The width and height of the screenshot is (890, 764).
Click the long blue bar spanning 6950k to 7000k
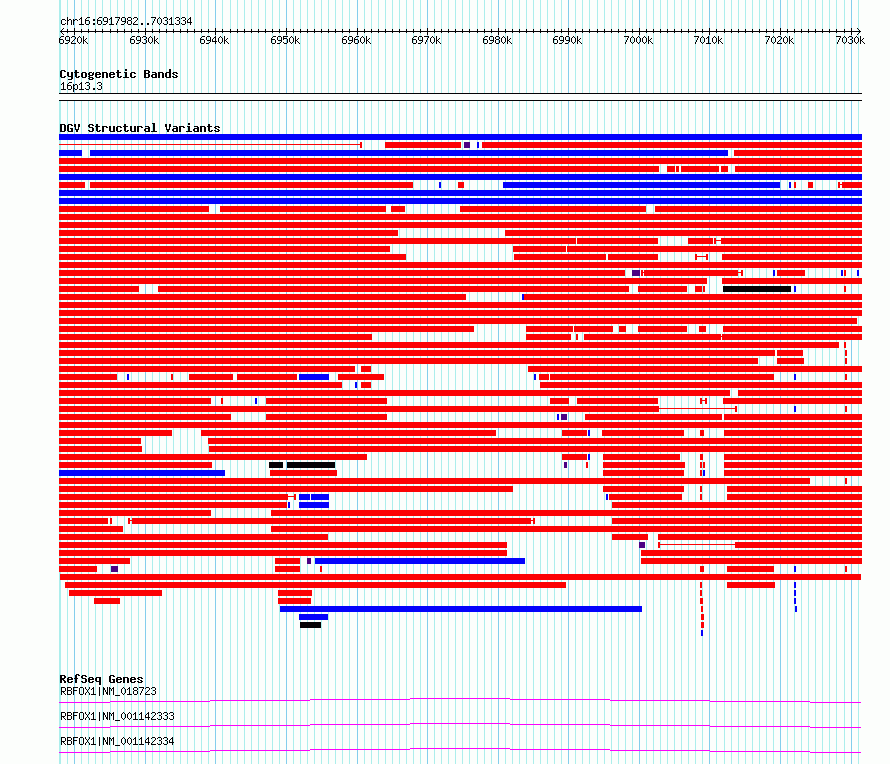coord(461,609)
